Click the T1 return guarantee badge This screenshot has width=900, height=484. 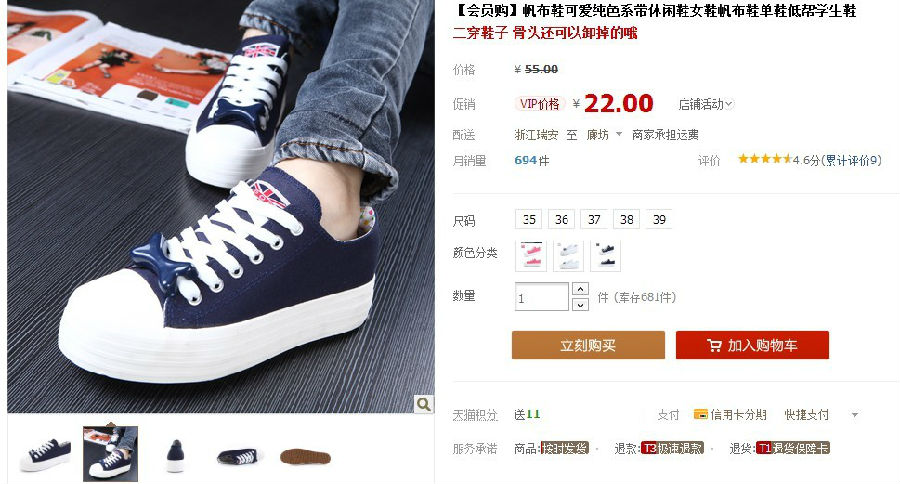click(793, 448)
